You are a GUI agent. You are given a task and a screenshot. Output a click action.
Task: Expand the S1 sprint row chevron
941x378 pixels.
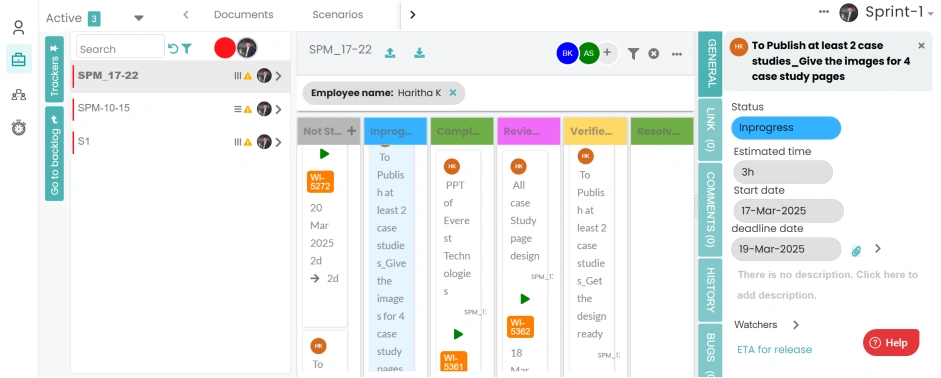[278, 142]
